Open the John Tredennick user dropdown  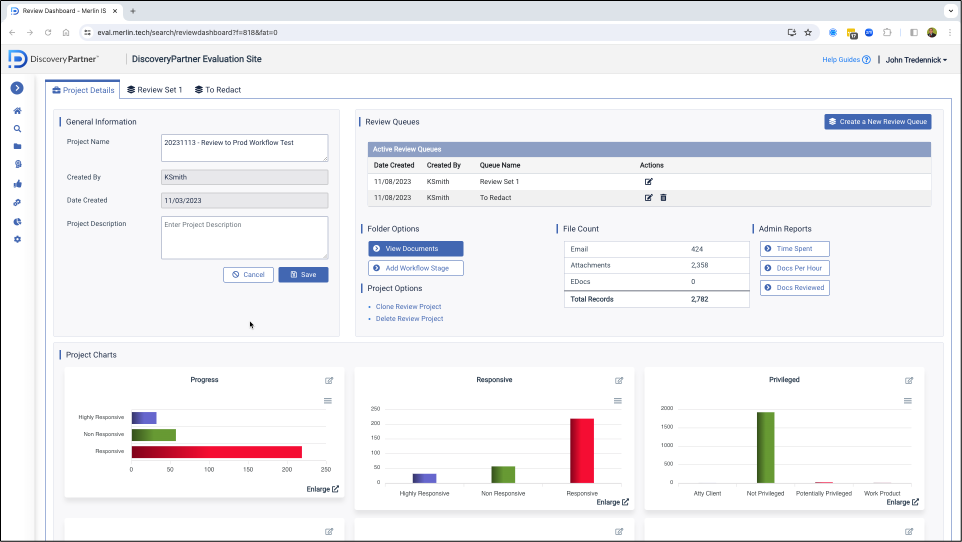[916, 60]
